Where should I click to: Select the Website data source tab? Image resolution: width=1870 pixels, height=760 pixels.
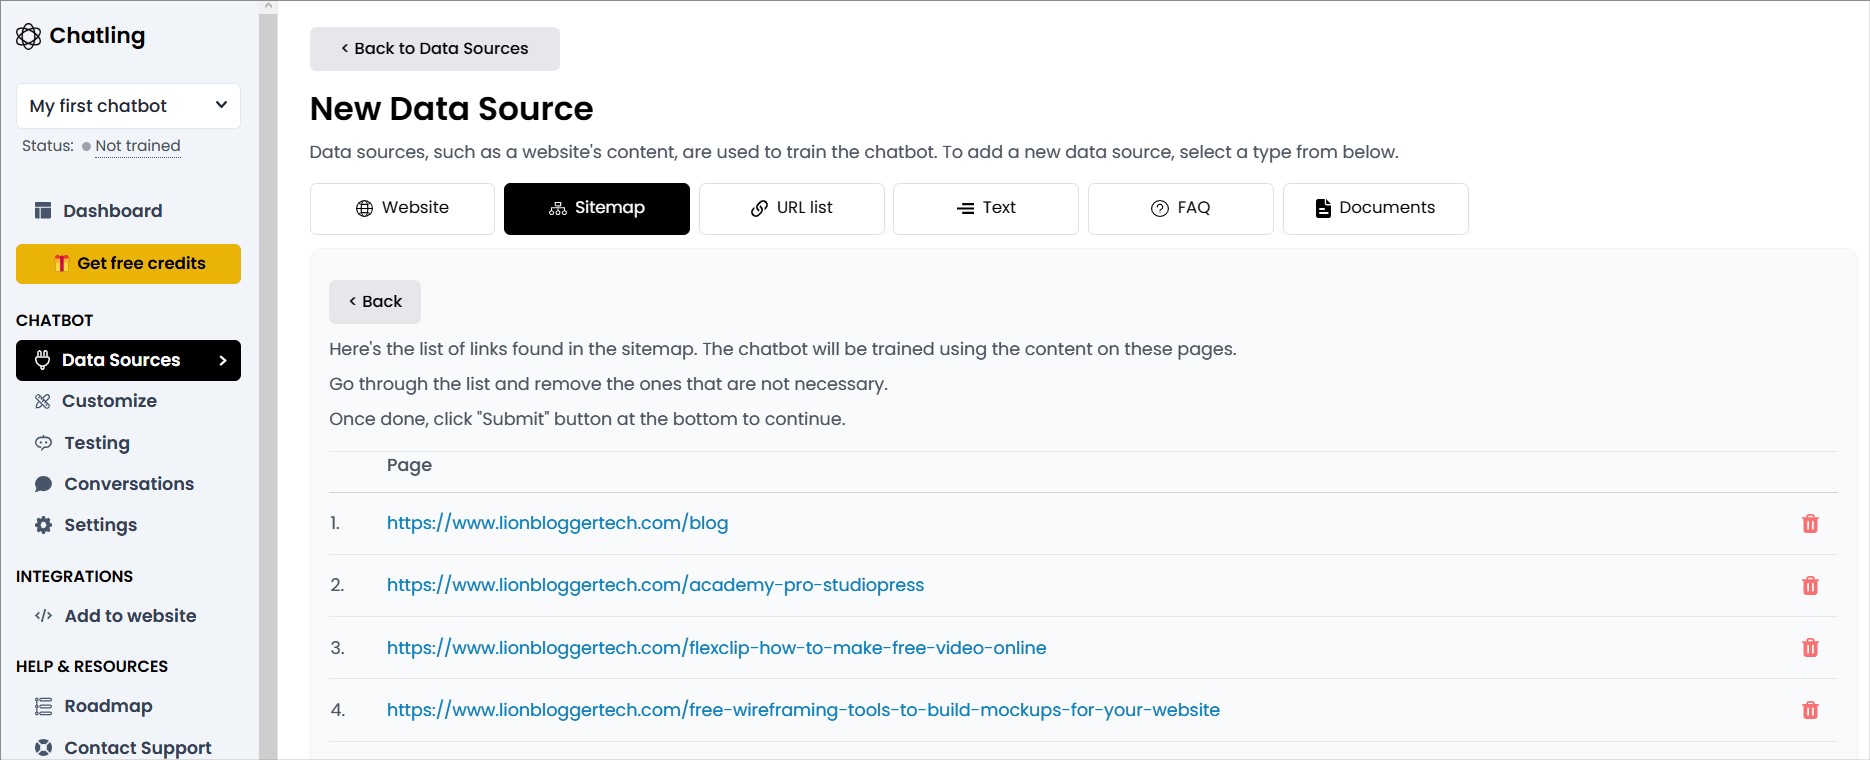click(402, 208)
